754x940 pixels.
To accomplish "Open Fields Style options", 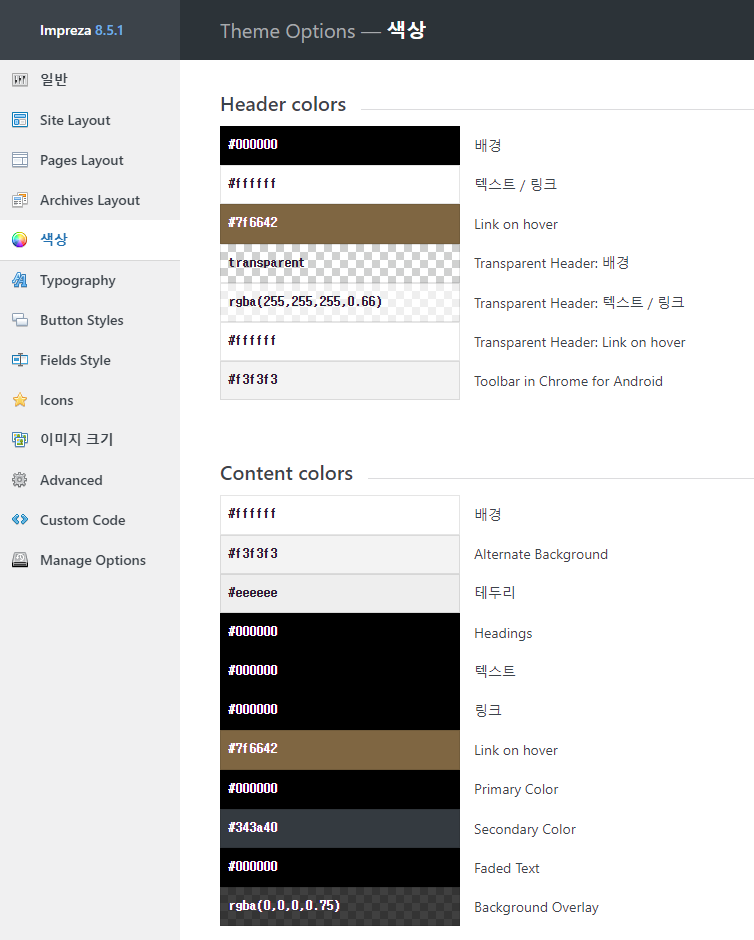I will click(x=90, y=360).
